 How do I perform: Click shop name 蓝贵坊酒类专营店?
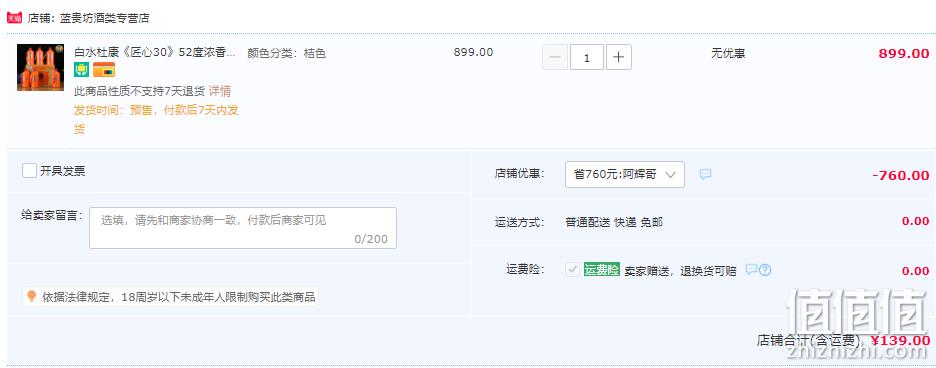pyautogui.click(x=104, y=18)
